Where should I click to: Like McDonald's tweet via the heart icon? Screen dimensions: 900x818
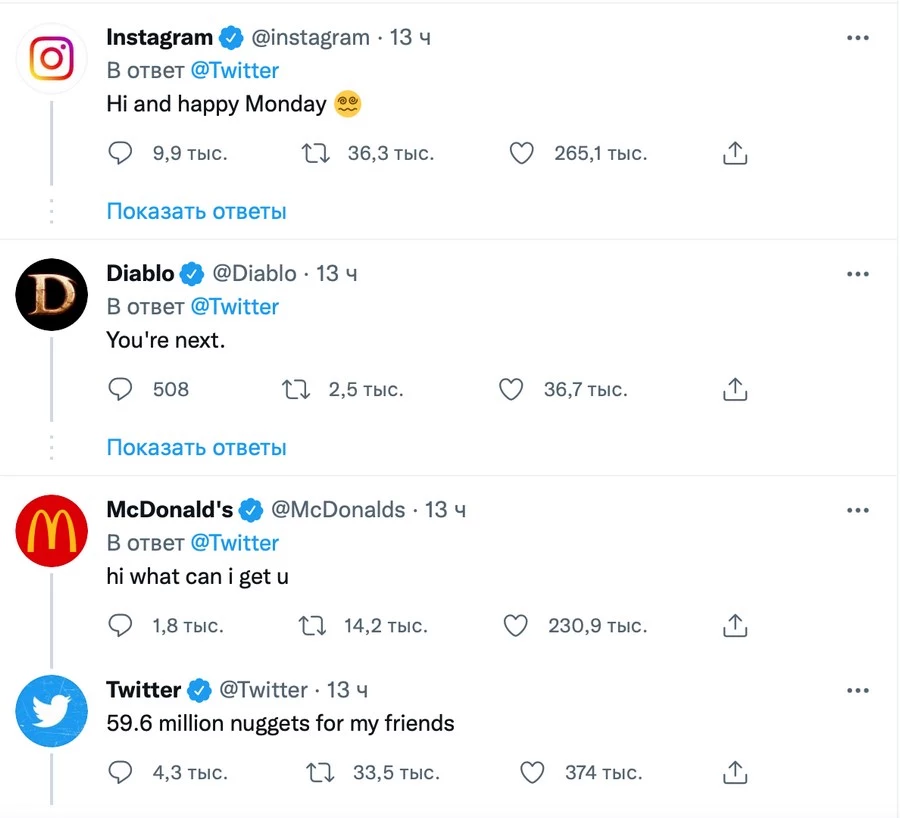click(515, 625)
